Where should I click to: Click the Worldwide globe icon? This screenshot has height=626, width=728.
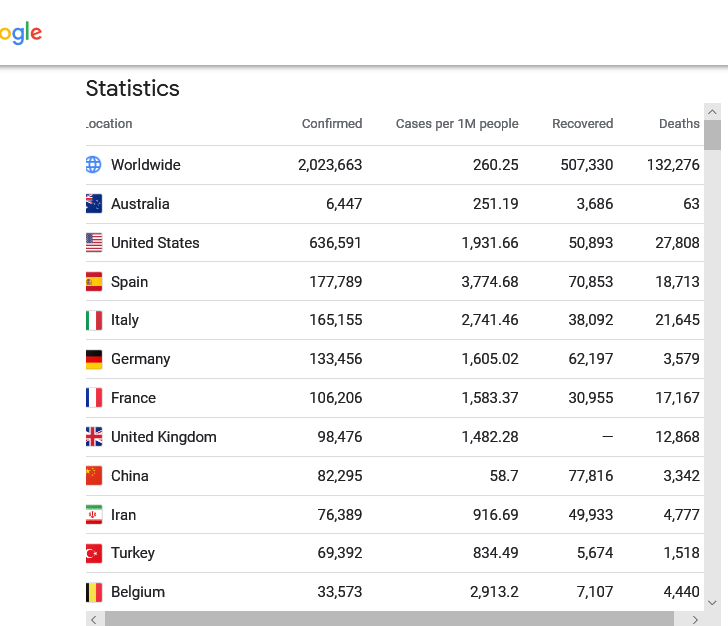(94, 165)
